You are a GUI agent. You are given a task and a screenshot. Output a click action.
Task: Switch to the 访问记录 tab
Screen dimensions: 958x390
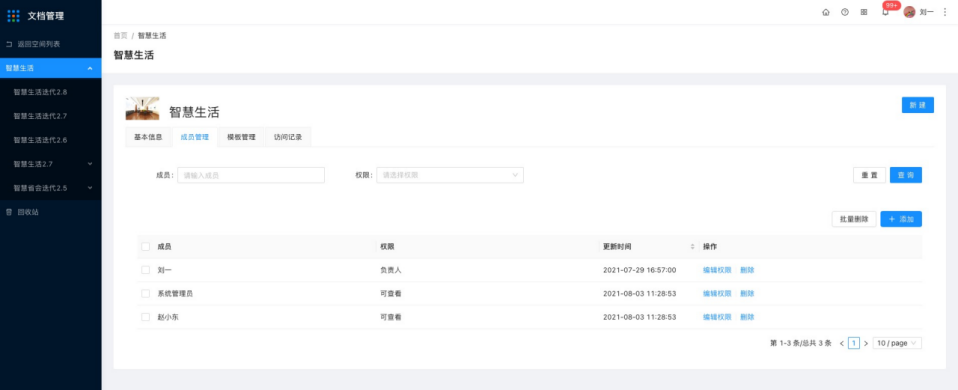288,137
